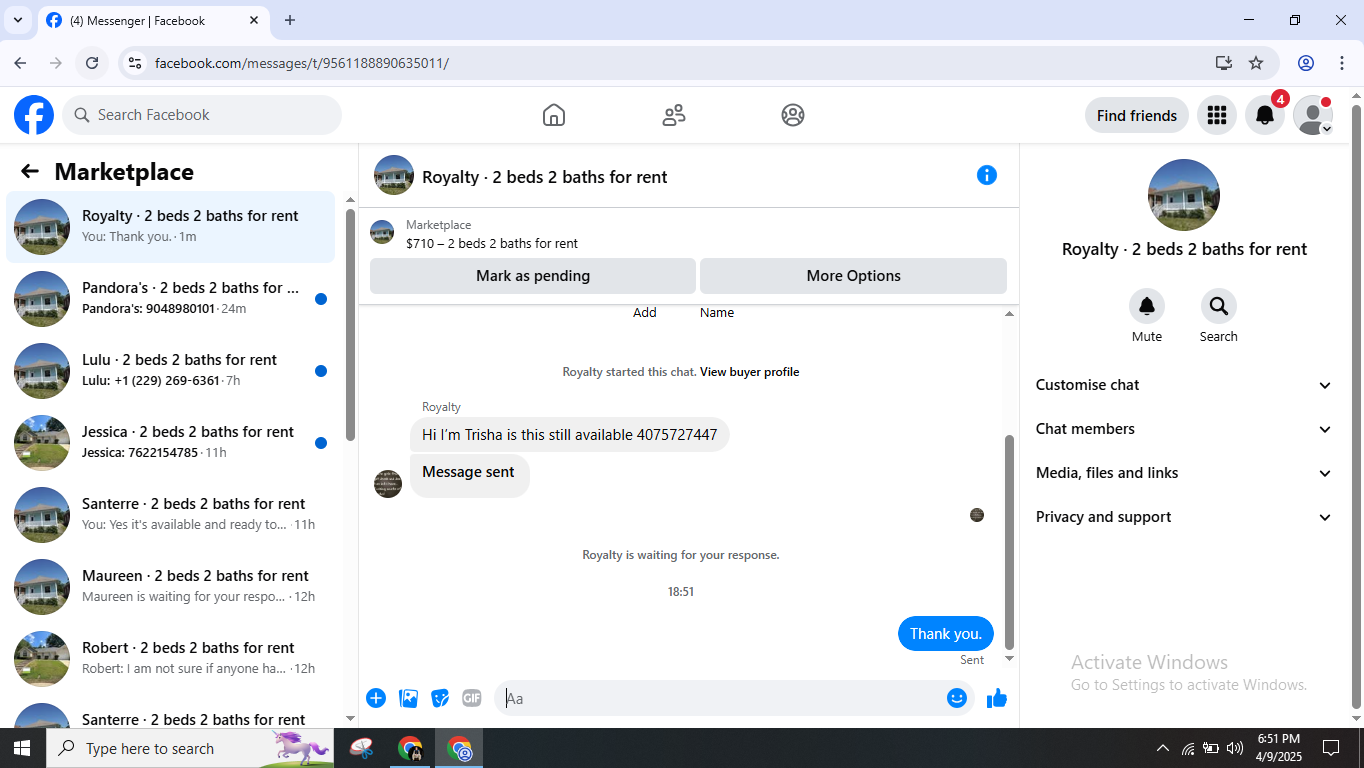The image size is (1364, 768).
Task: Open the Windows notification center
Action: pos(1331,748)
